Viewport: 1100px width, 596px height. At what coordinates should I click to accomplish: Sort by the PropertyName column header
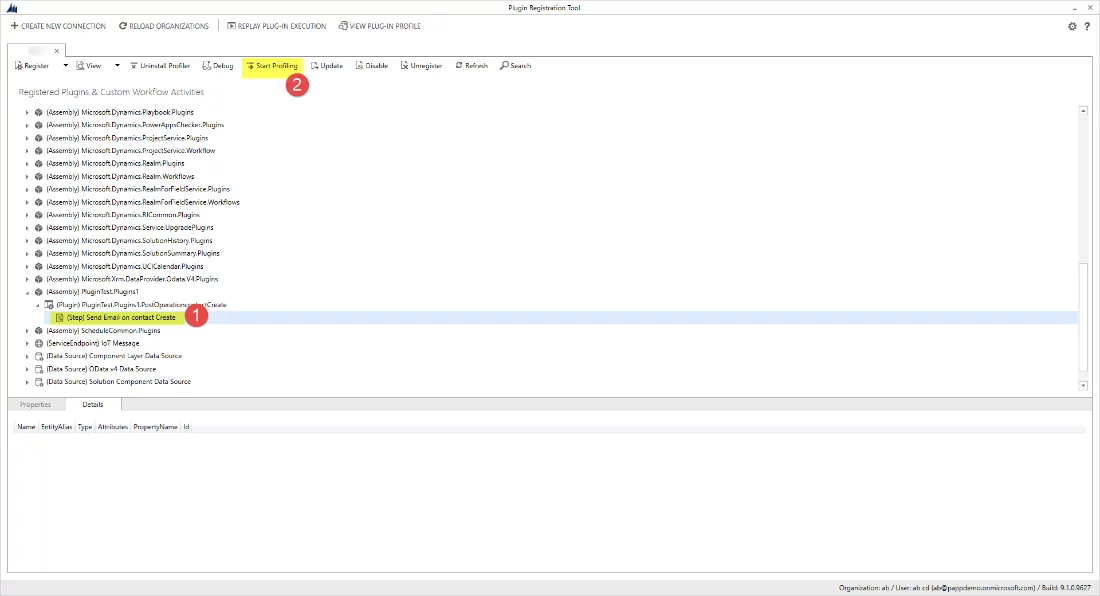pos(155,427)
